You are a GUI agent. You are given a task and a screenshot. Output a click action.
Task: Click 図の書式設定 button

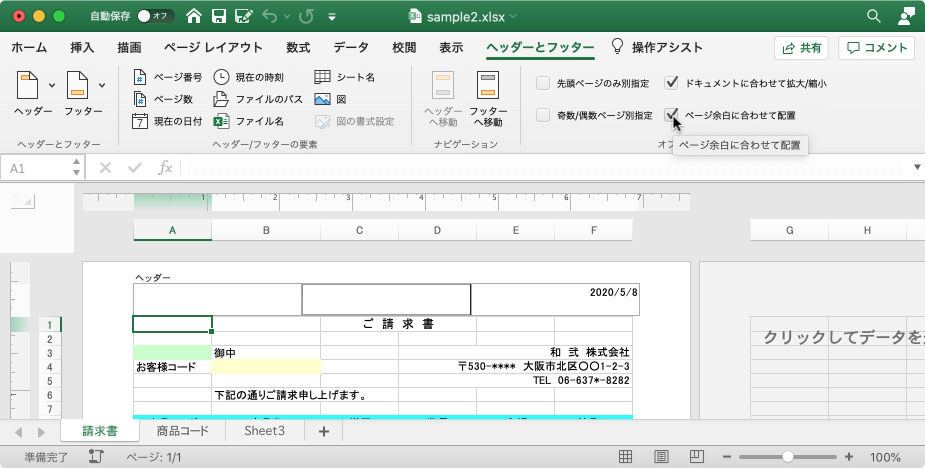[354, 121]
